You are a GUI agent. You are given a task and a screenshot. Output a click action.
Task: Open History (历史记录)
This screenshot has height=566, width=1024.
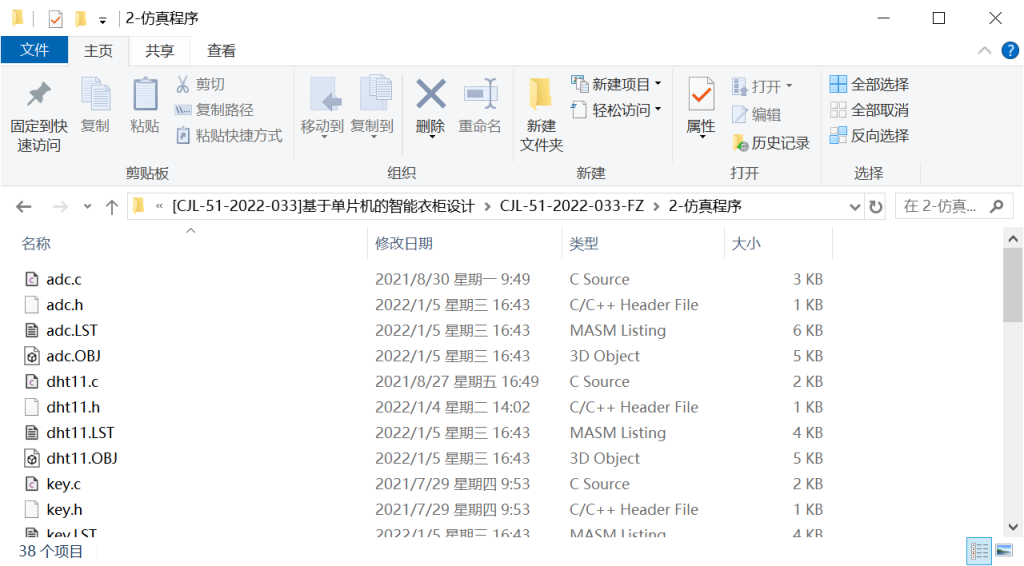point(771,143)
